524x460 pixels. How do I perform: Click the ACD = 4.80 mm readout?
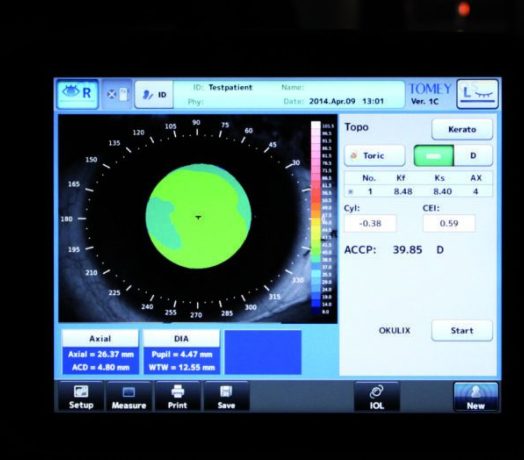pyautogui.click(x=101, y=367)
